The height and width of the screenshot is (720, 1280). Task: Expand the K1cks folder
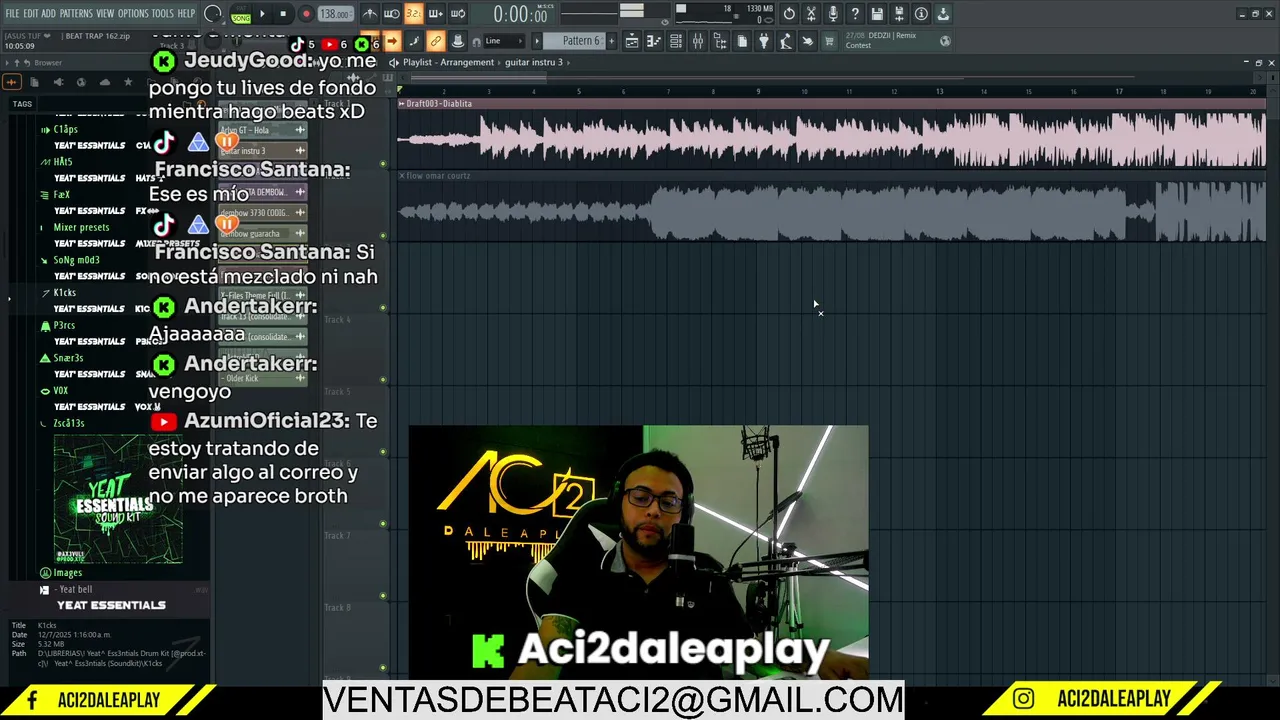tap(64, 293)
